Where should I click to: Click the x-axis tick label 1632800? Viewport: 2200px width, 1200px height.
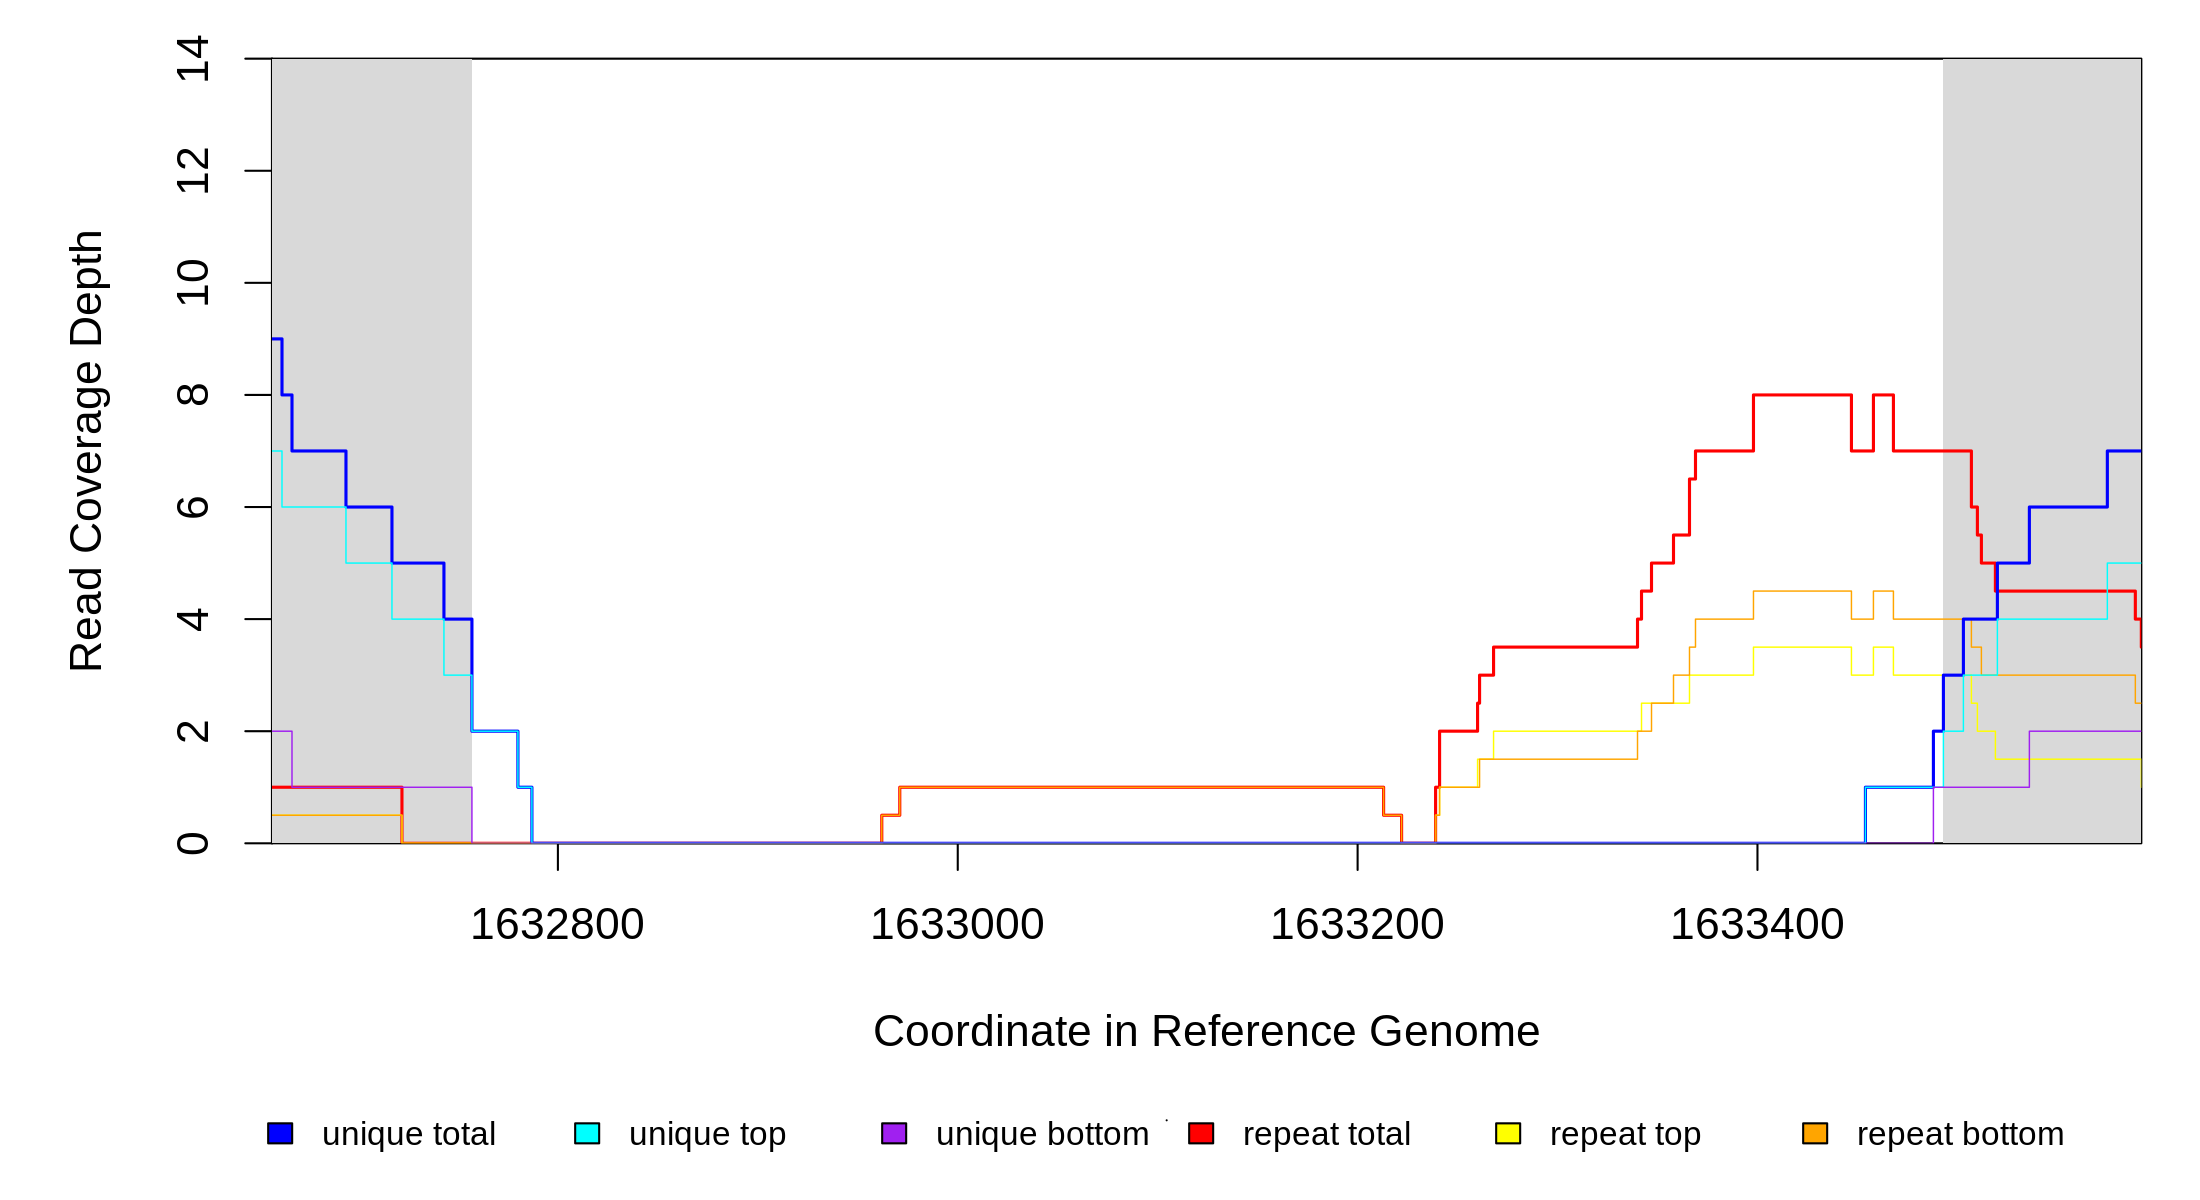click(557, 924)
